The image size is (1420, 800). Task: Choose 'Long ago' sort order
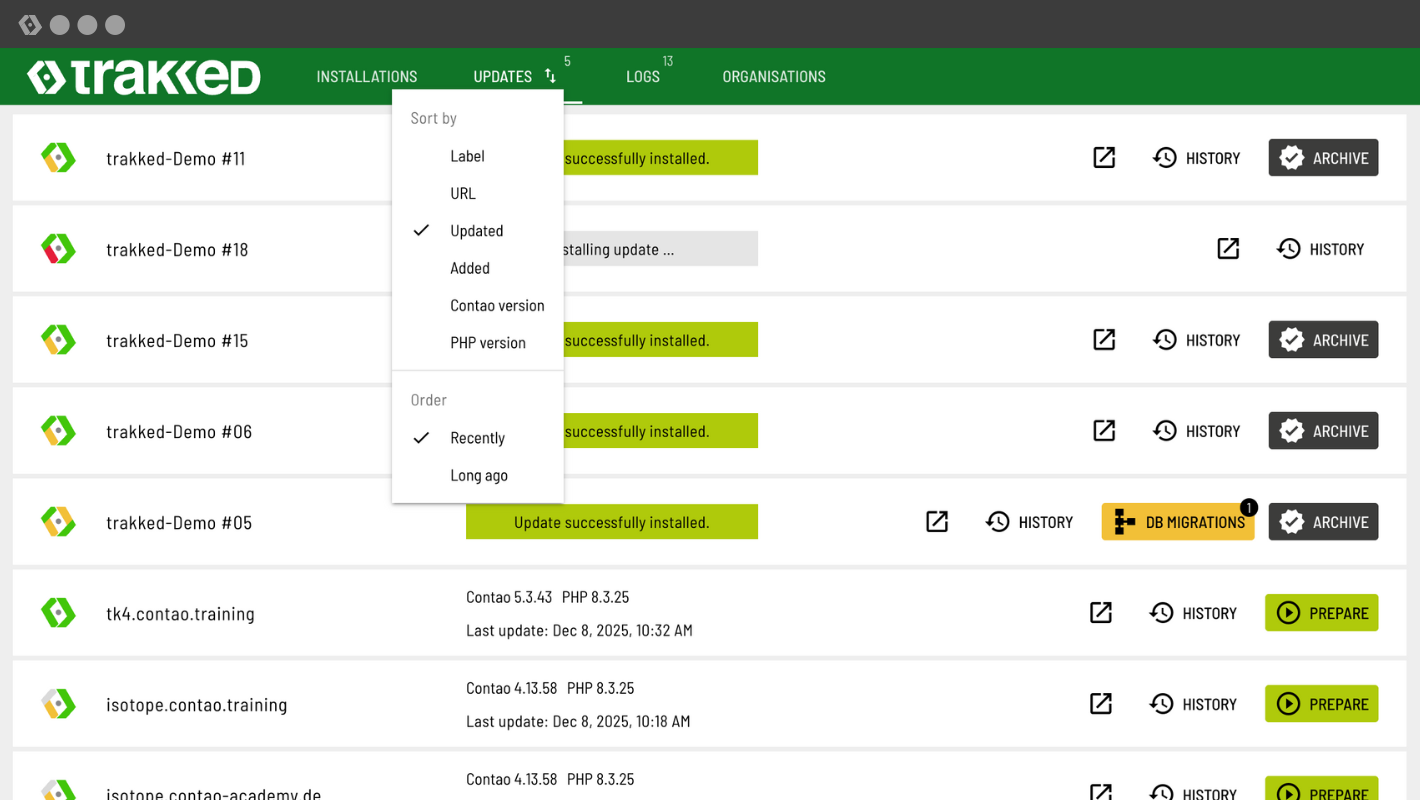tap(479, 475)
